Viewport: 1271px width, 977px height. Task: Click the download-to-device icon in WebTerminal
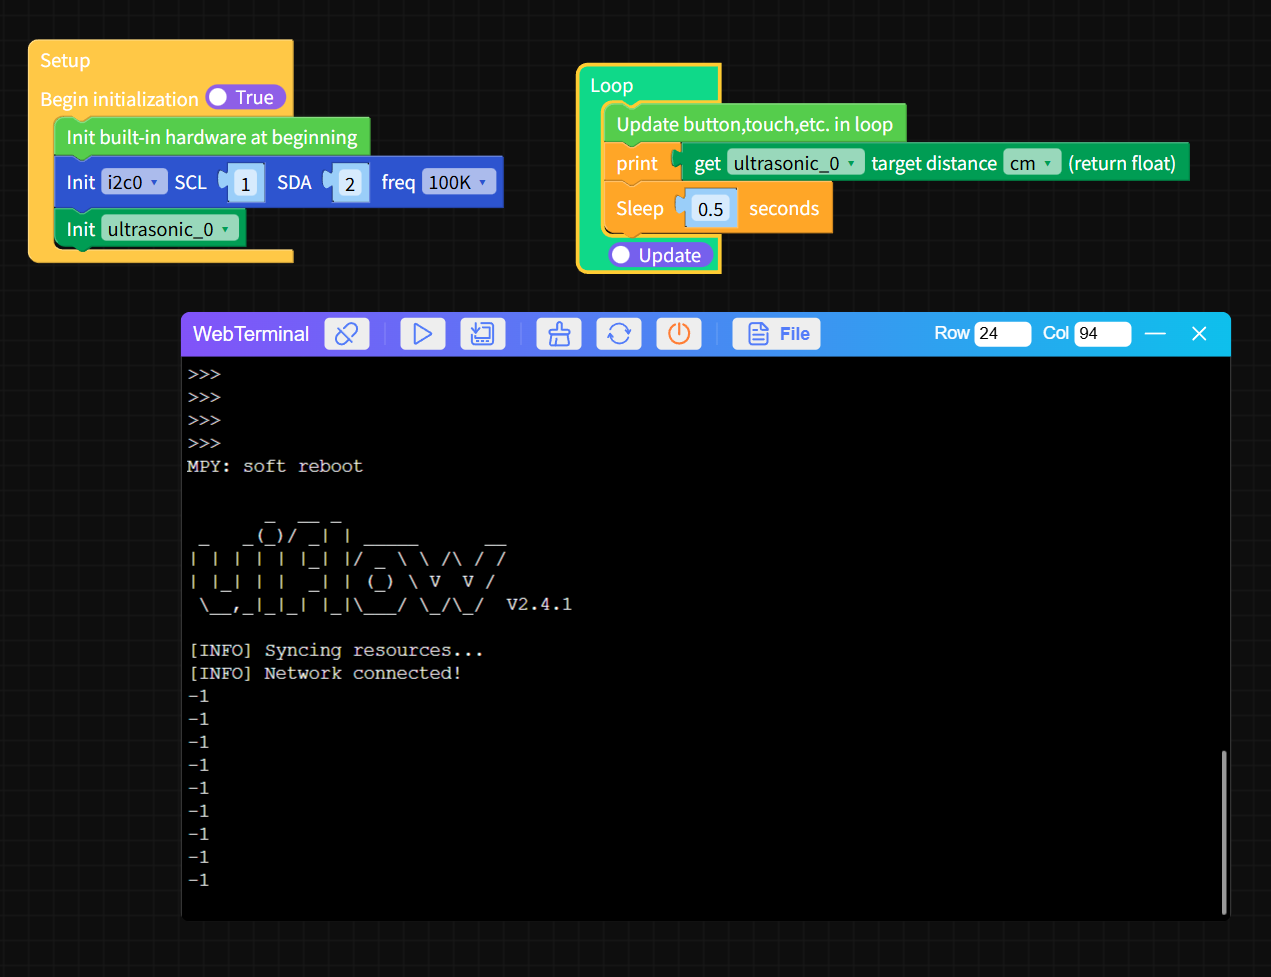[x=482, y=334]
